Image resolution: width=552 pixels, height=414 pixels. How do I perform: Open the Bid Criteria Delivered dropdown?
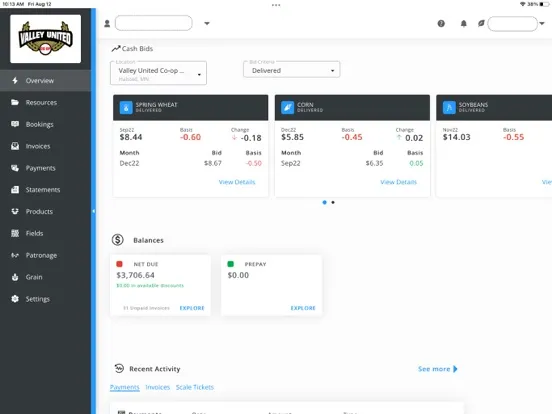coord(291,70)
